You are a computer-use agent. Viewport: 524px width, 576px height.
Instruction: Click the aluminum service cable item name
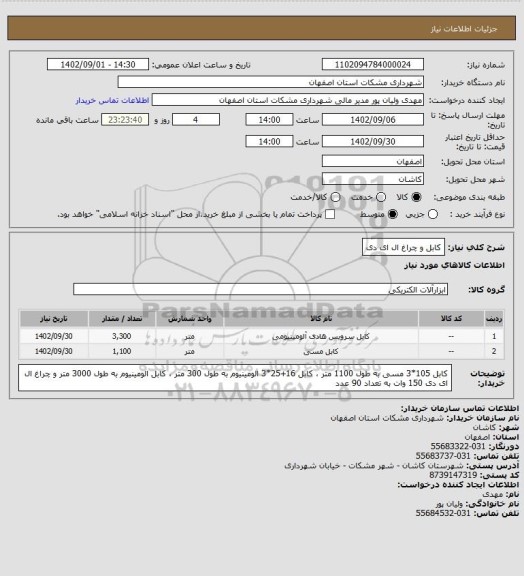click(321, 336)
